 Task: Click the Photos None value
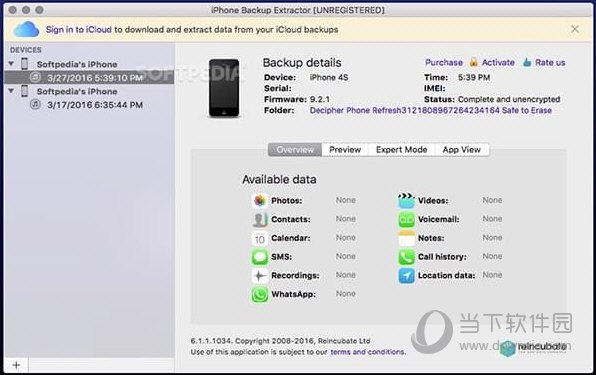pyautogui.click(x=346, y=200)
